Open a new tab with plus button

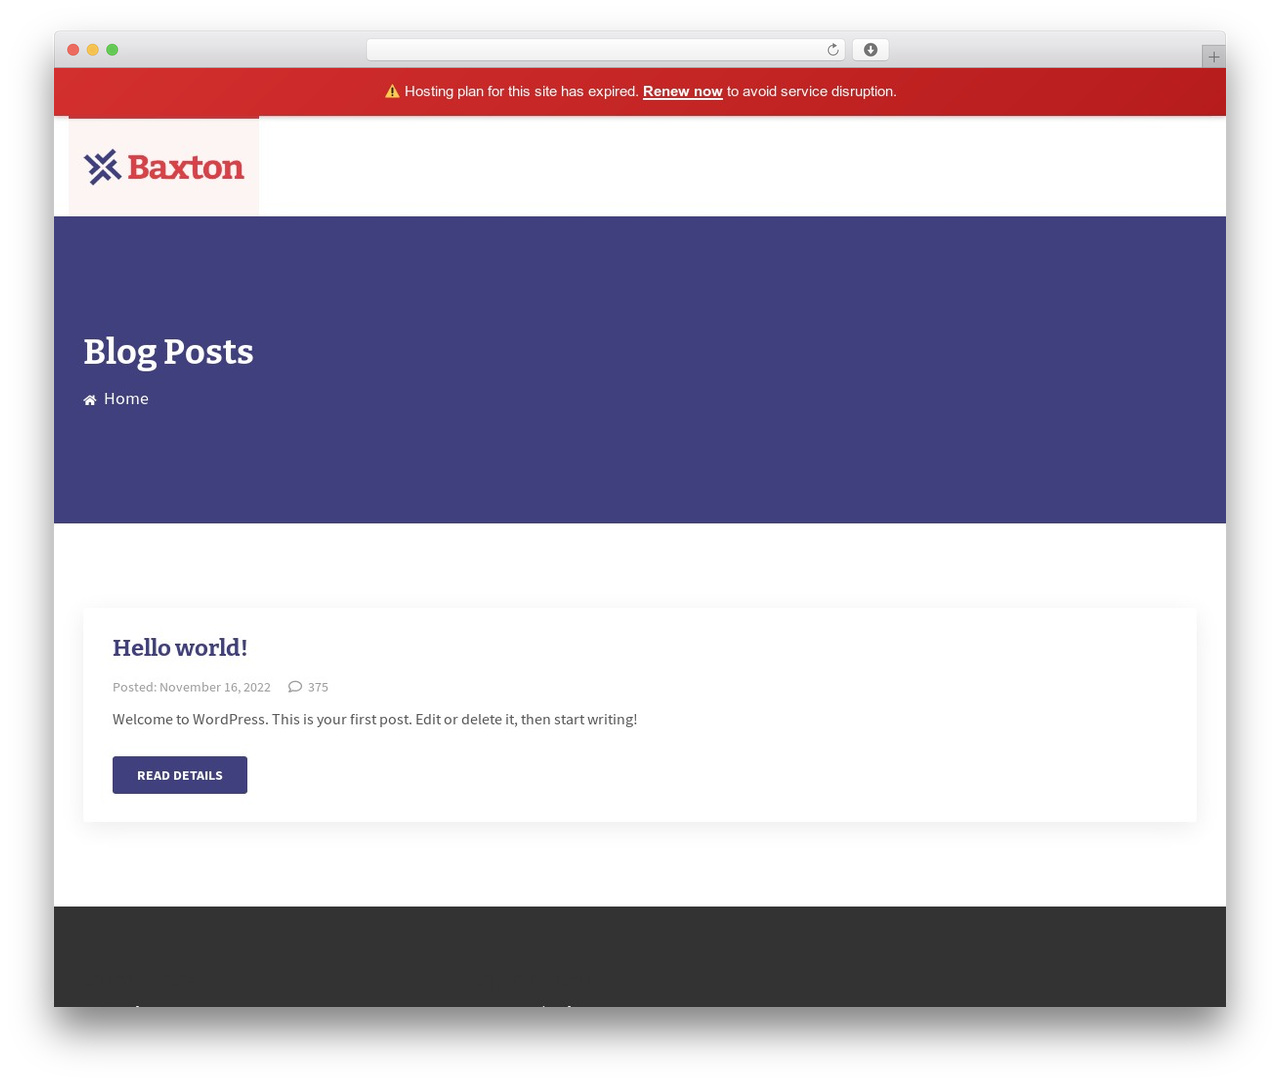[x=1213, y=57]
